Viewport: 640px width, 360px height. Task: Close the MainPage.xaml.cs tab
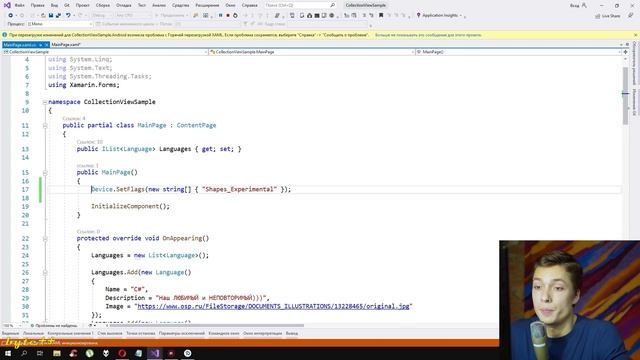(x=47, y=44)
